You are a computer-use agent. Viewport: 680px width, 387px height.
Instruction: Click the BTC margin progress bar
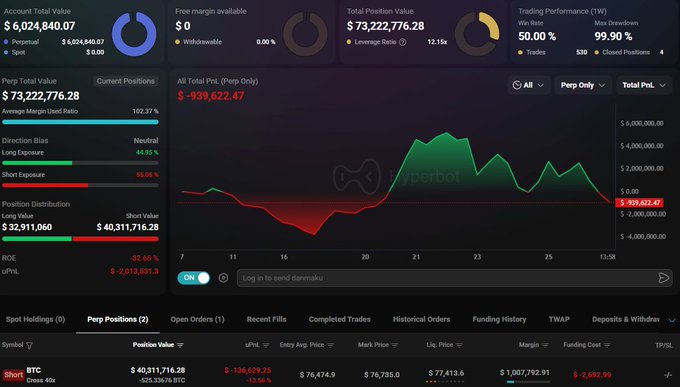(528, 382)
